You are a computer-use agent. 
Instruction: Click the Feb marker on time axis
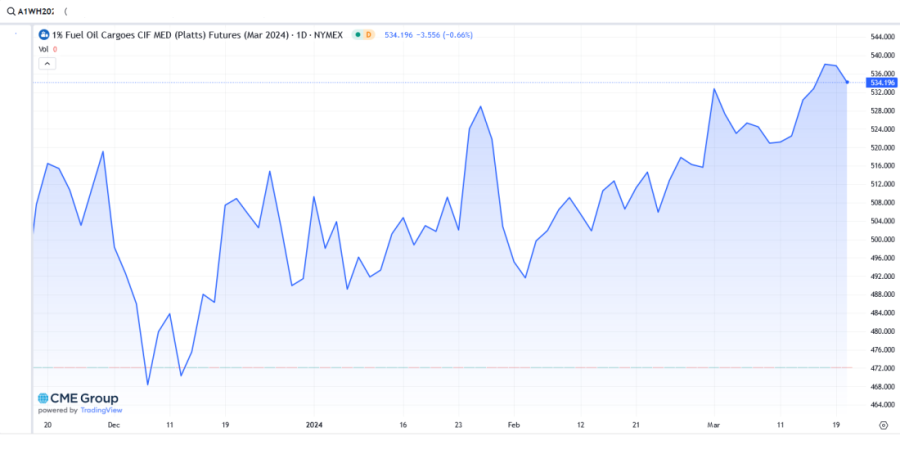(514, 424)
